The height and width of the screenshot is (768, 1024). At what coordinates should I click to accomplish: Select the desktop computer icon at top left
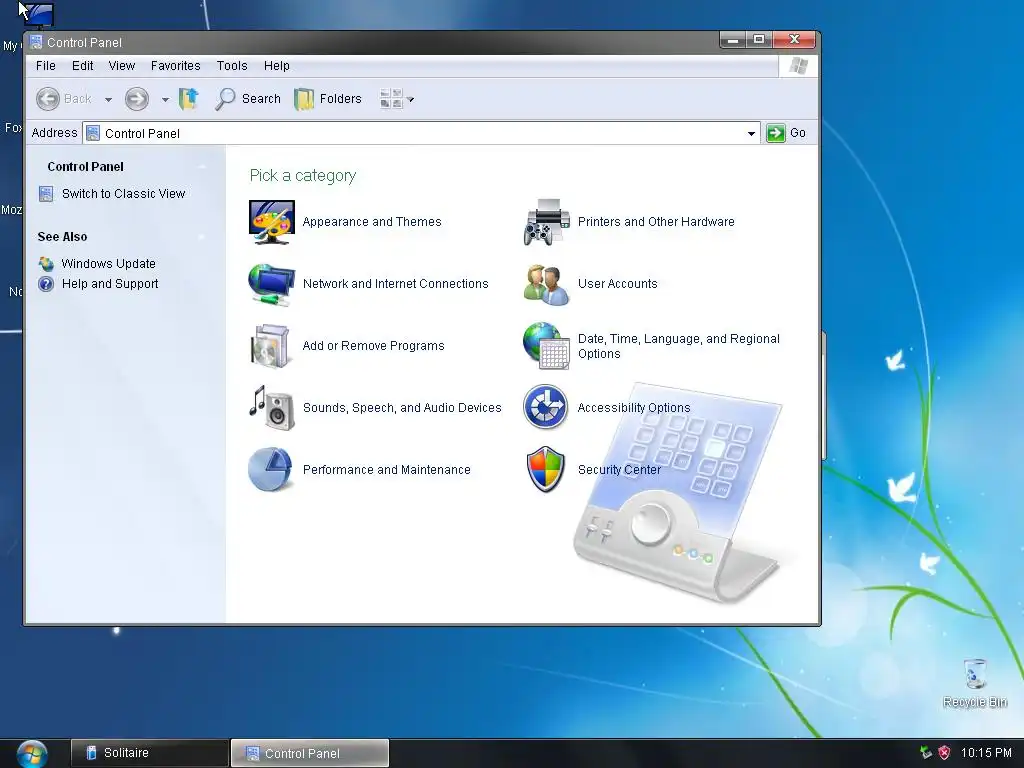[37, 15]
